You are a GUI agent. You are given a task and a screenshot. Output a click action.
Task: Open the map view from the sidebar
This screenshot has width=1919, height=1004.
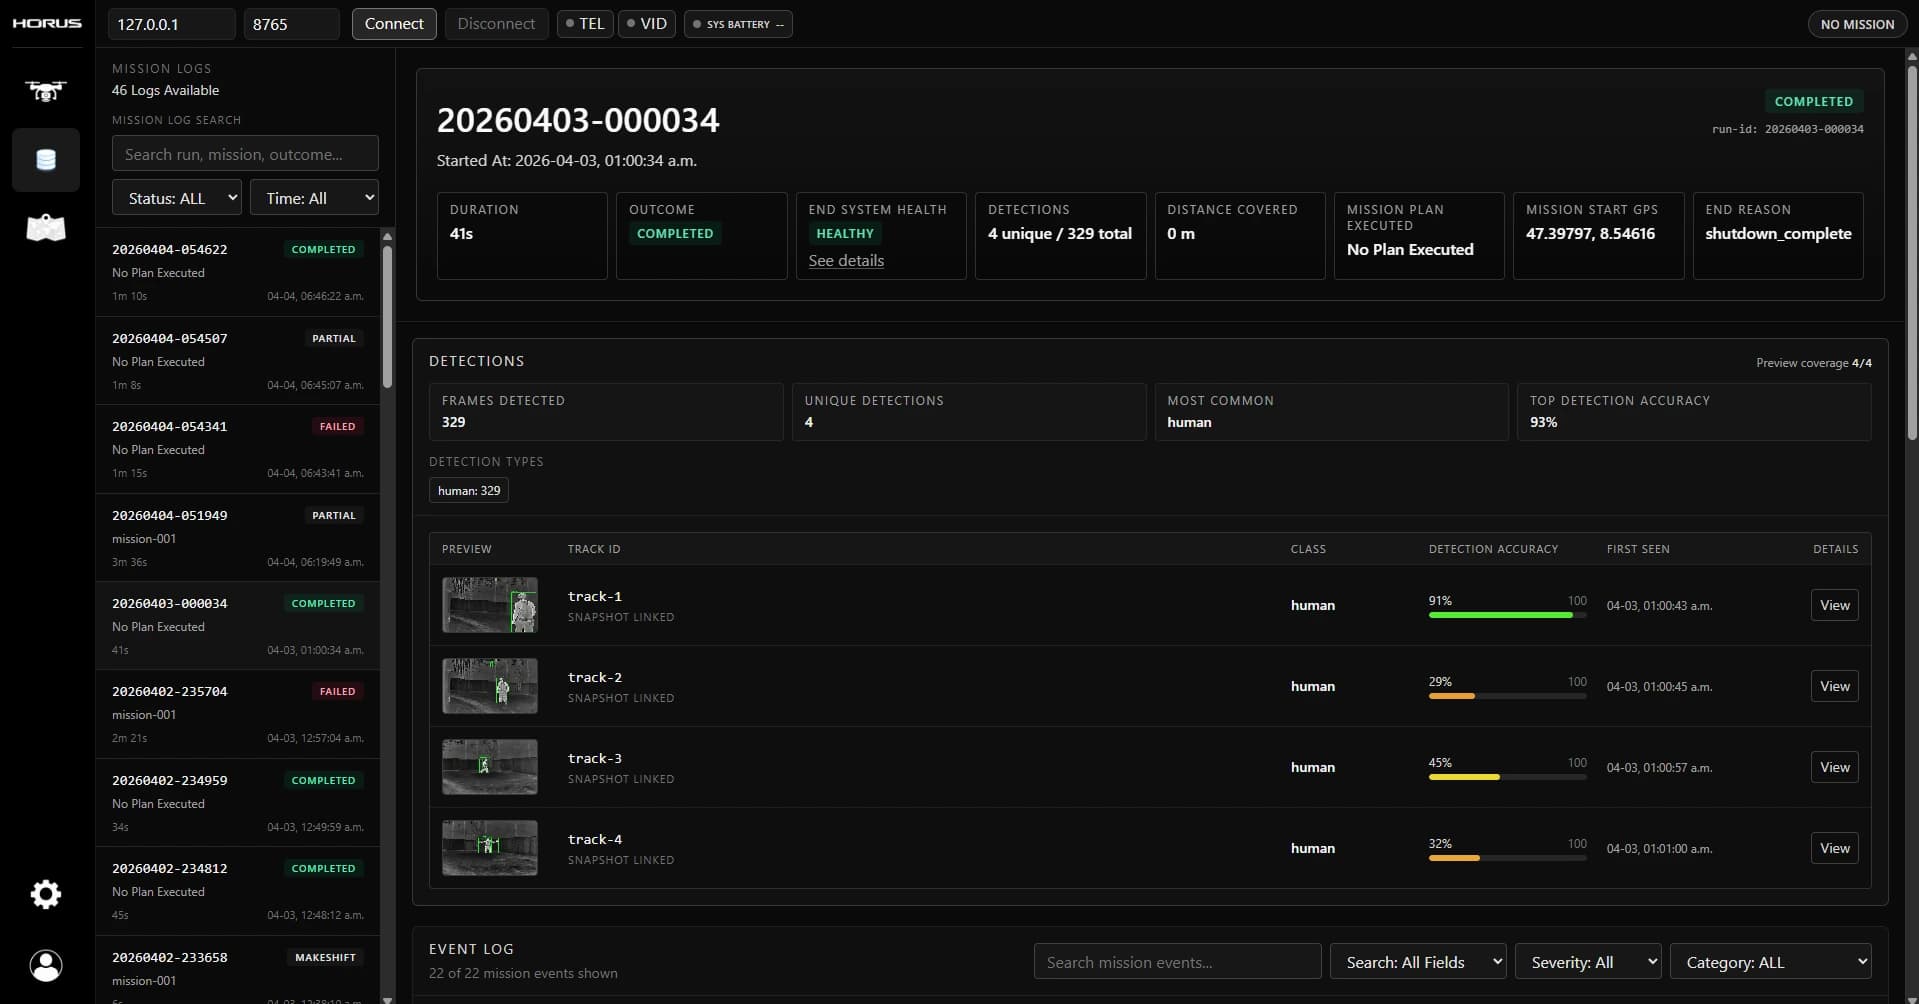coord(45,227)
